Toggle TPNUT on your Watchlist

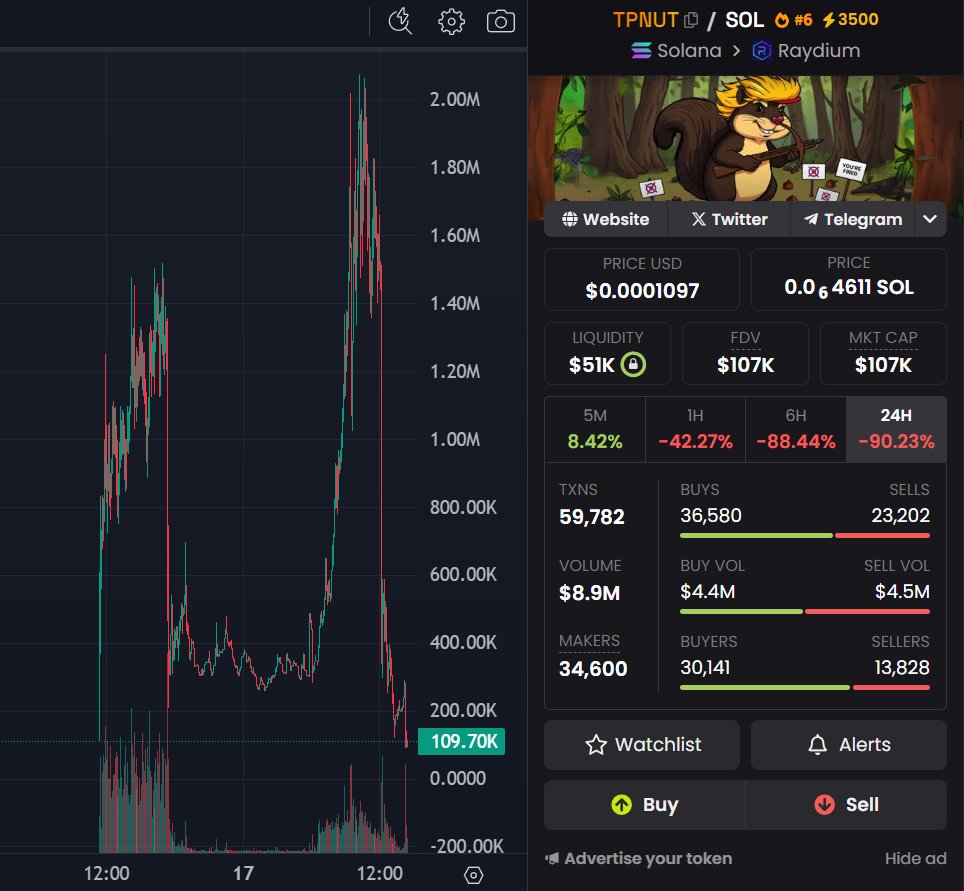point(641,744)
